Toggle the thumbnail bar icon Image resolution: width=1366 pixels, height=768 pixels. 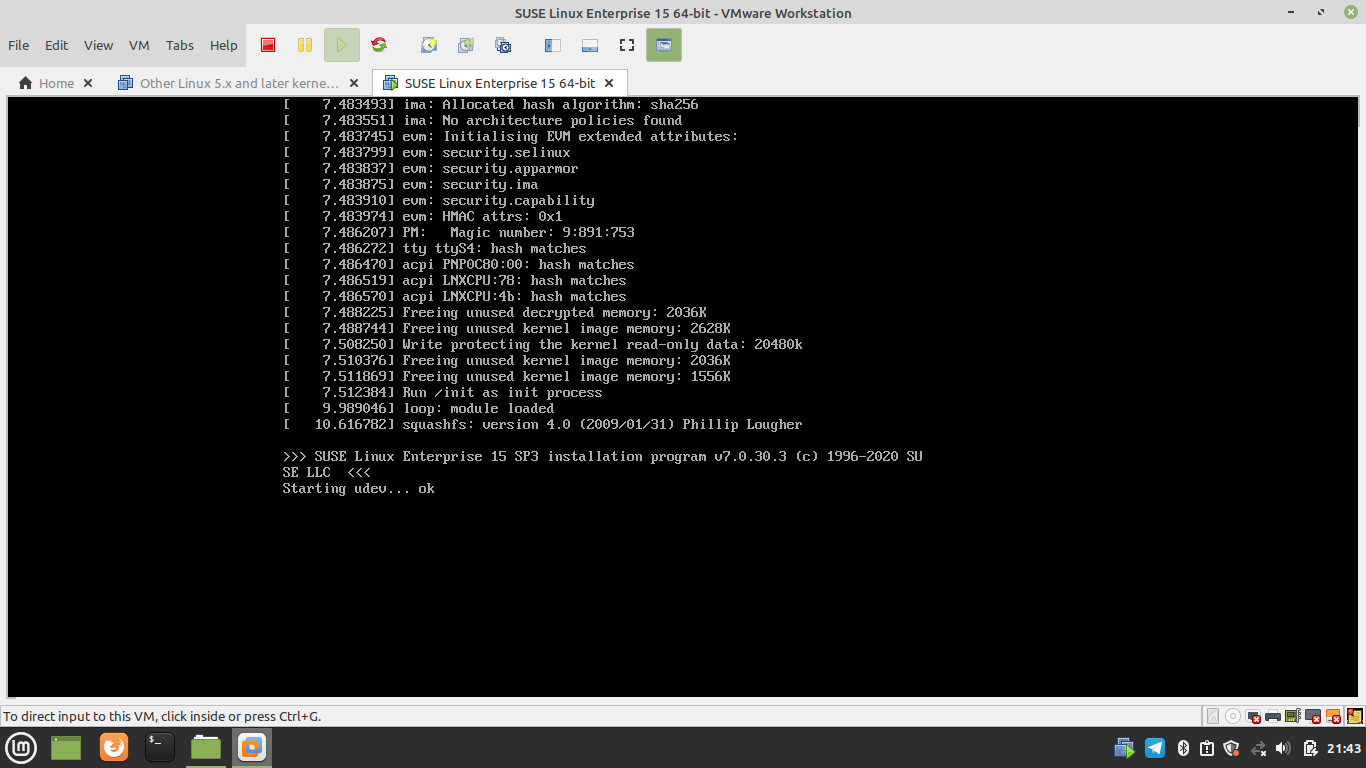click(x=589, y=45)
